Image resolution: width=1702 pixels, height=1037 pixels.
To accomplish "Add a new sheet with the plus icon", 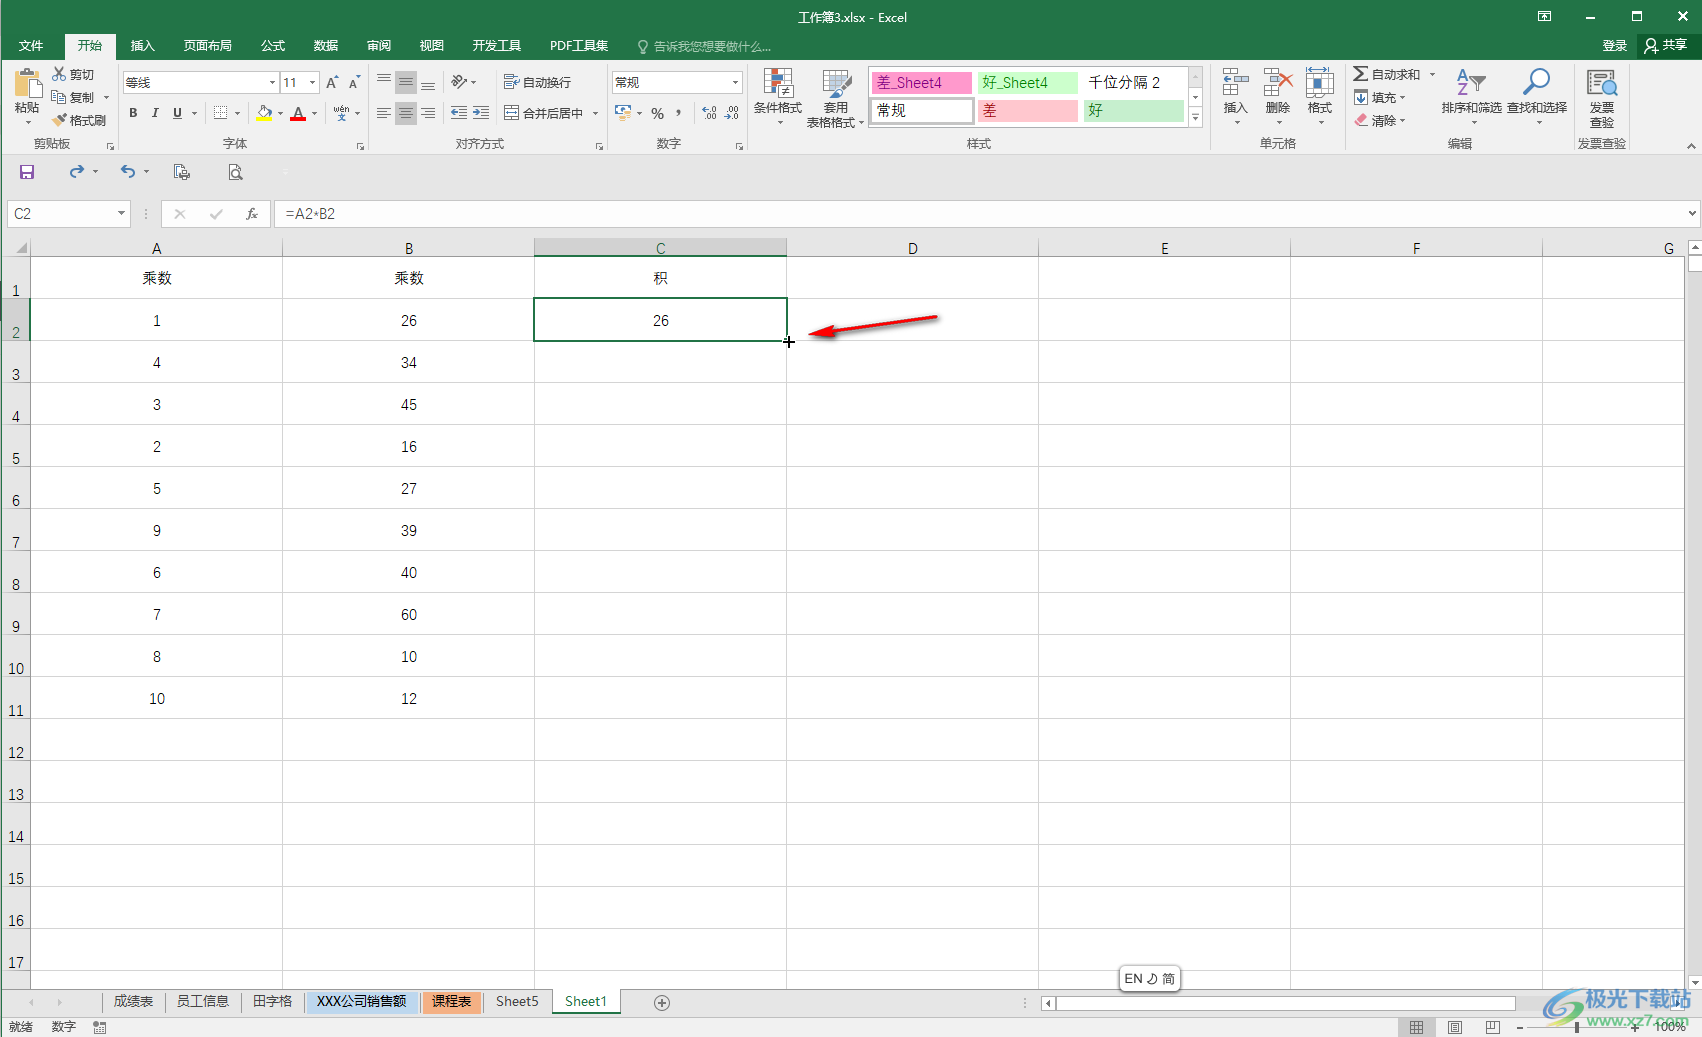I will click(x=662, y=1003).
